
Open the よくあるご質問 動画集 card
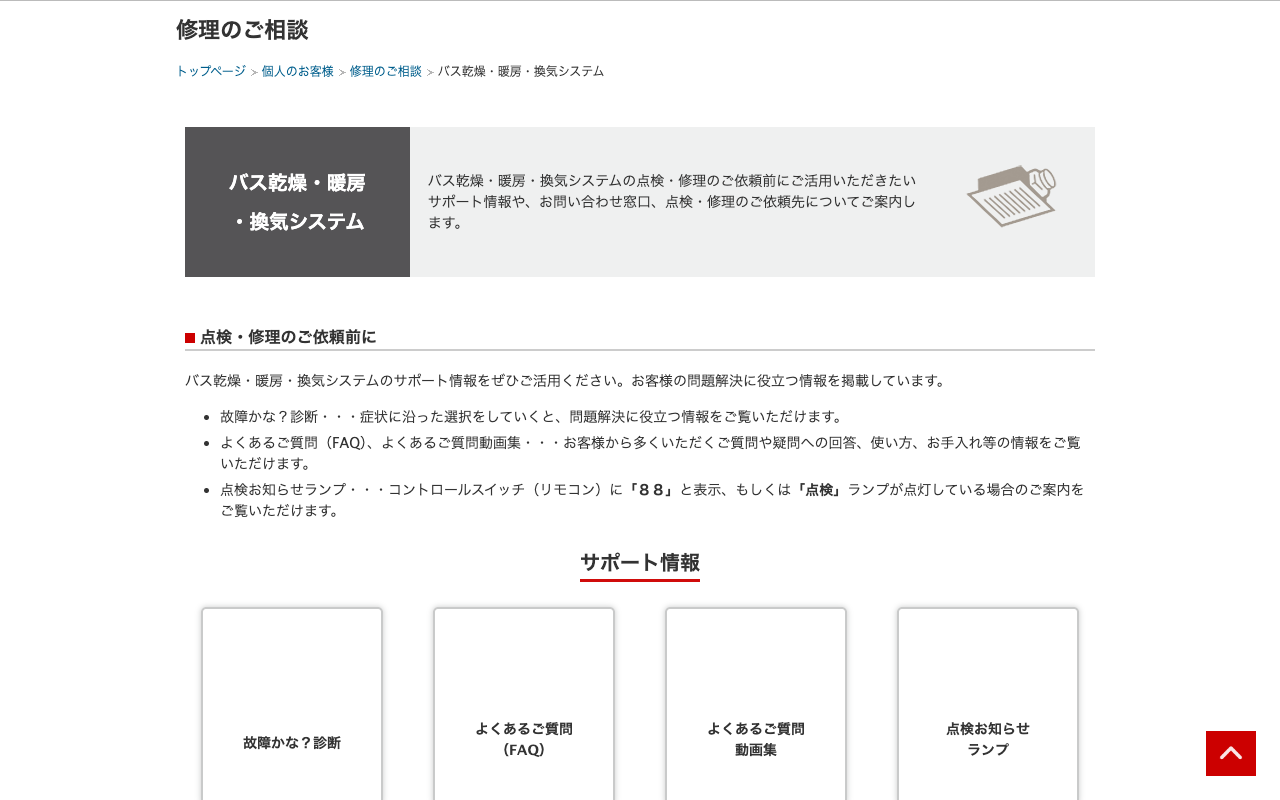756,704
